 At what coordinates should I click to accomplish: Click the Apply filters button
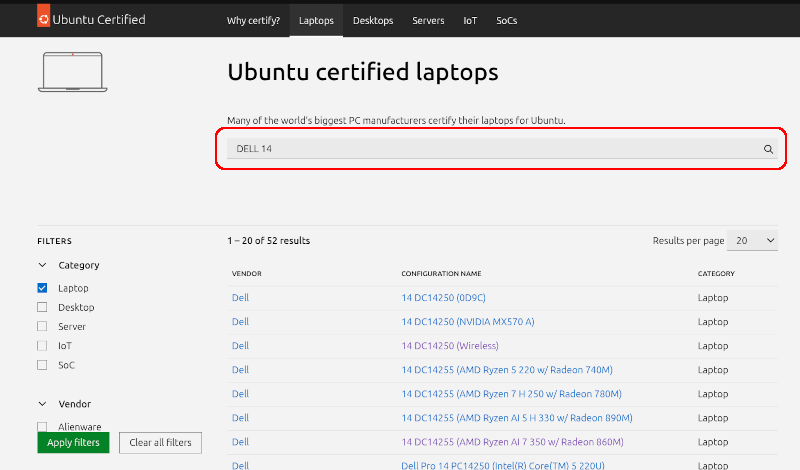pos(73,442)
